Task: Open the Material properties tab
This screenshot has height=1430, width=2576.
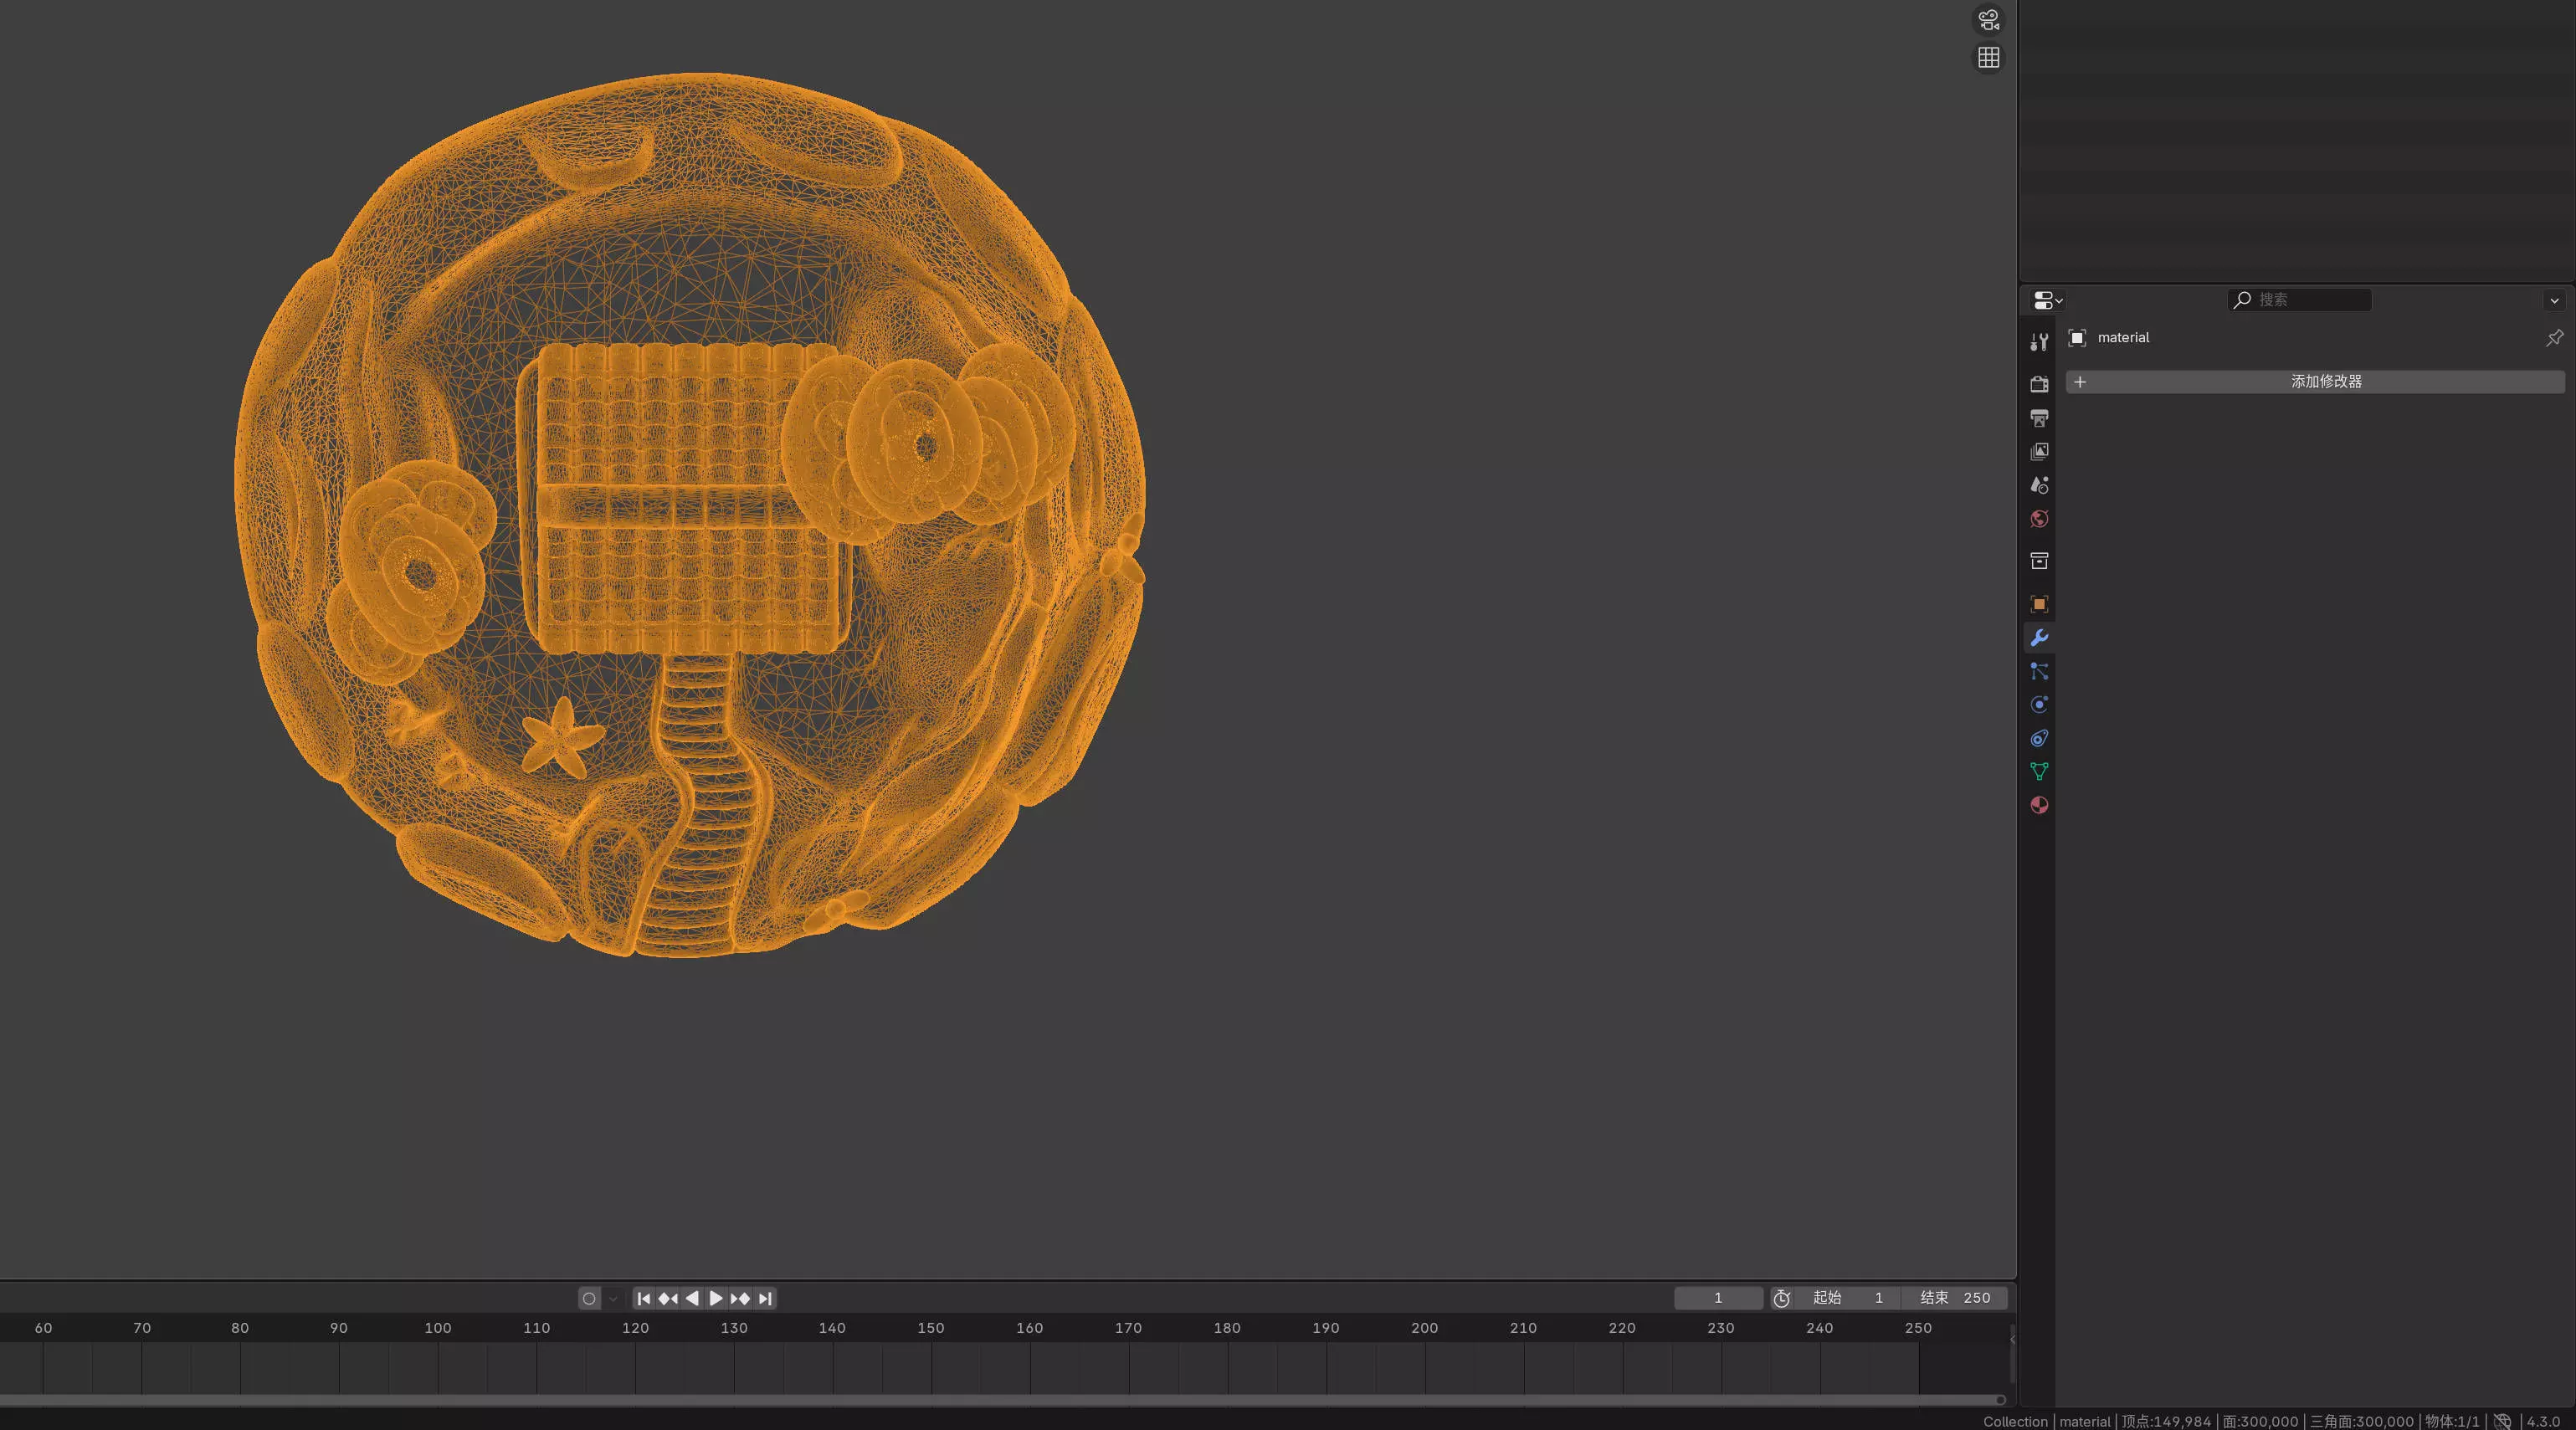Action: click(x=2039, y=805)
